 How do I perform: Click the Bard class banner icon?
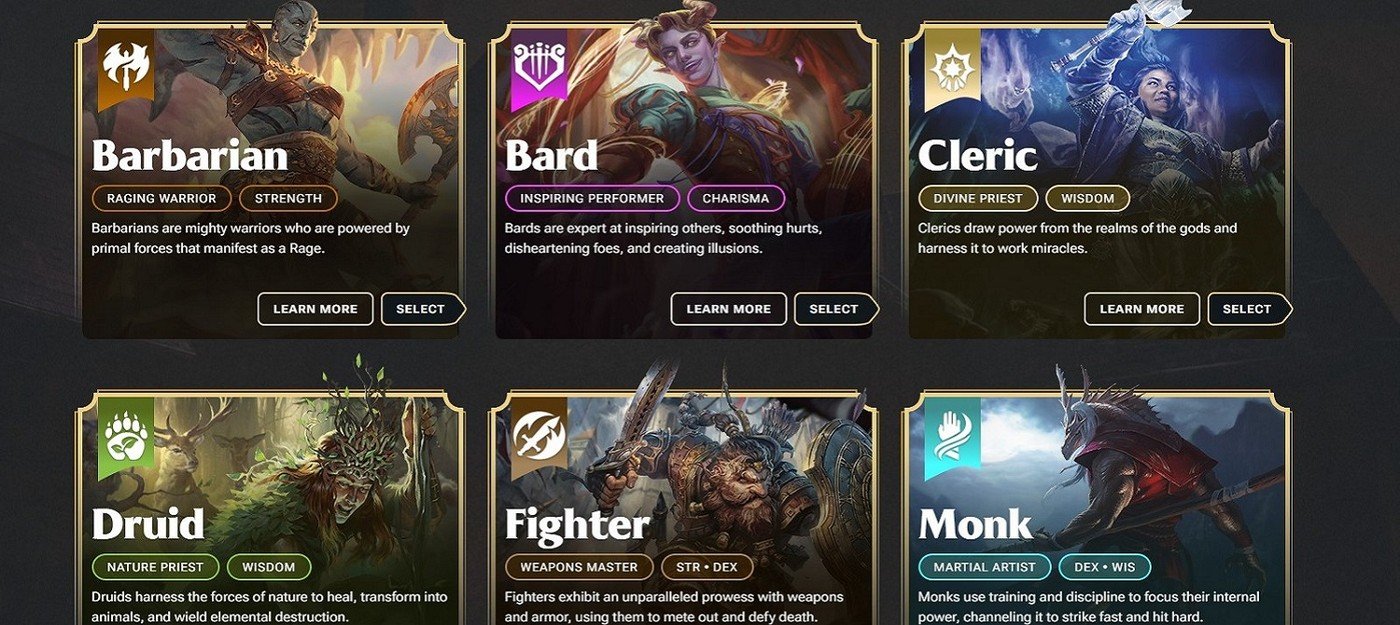click(x=538, y=68)
